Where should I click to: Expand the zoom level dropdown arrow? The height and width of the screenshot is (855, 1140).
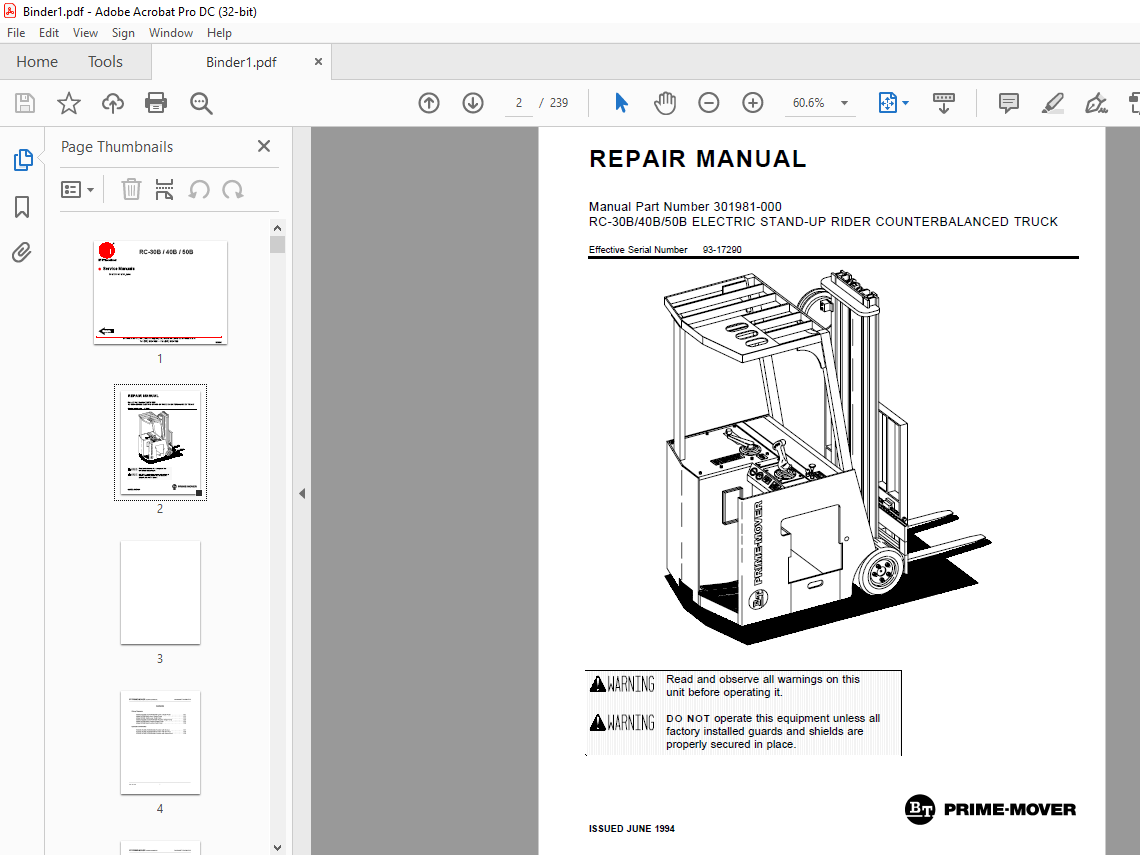[844, 103]
